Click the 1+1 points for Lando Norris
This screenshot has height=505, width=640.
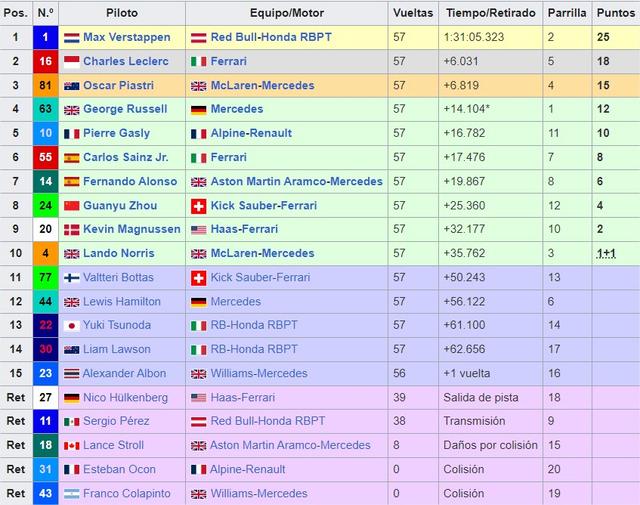[x=606, y=254]
